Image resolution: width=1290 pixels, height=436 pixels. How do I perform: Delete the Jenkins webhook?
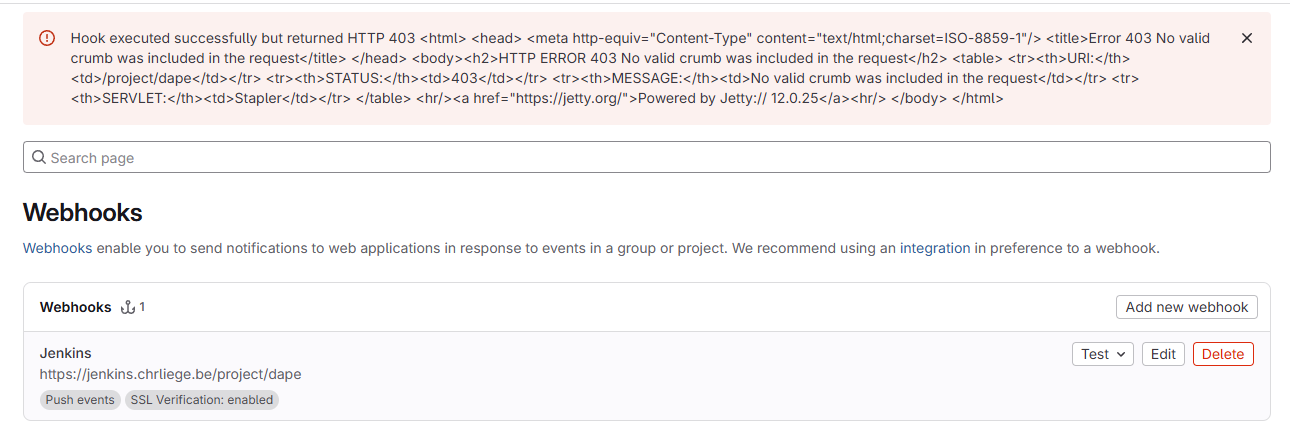[x=1223, y=354]
